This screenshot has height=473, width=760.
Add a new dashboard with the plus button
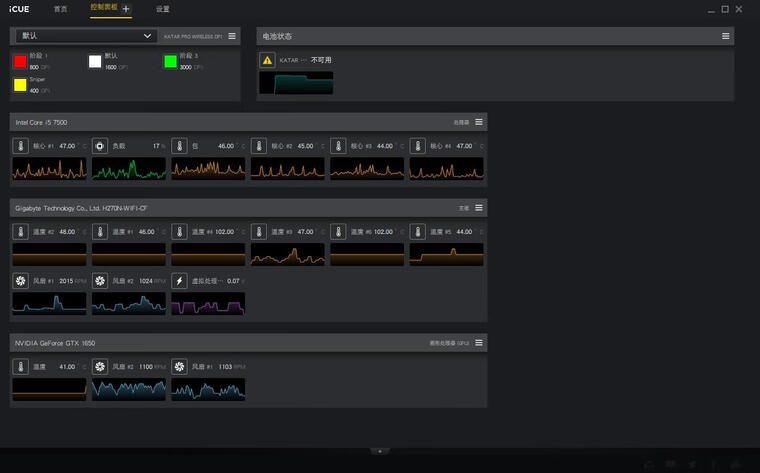pos(126,9)
